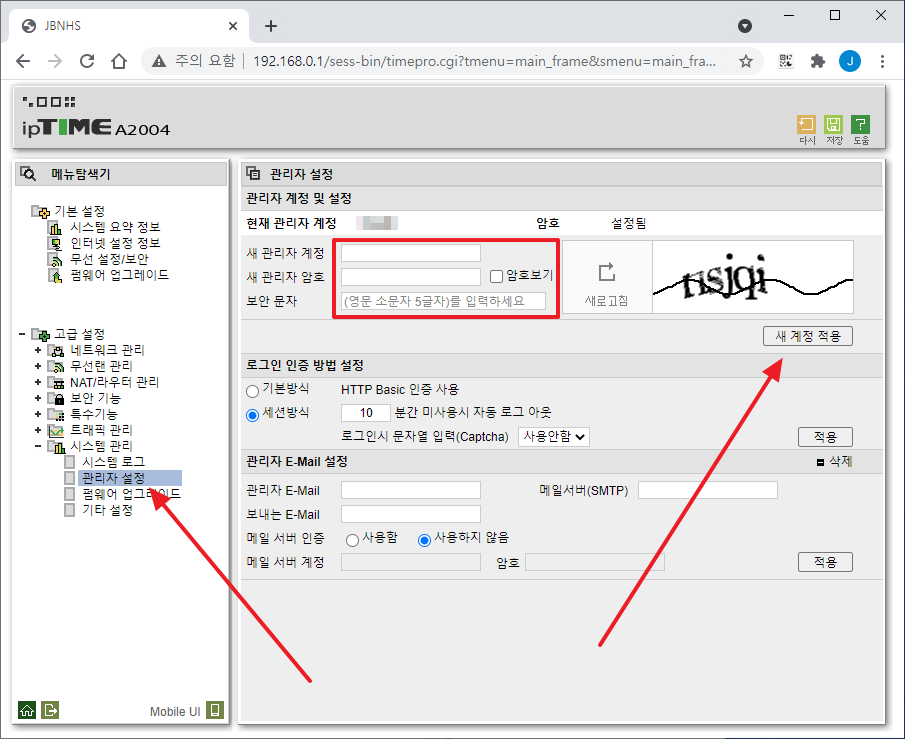Click the basic 펌웨어 업그레이드 icon under 기본 설정
This screenshot has height=739, width=905.
[55, 276]
